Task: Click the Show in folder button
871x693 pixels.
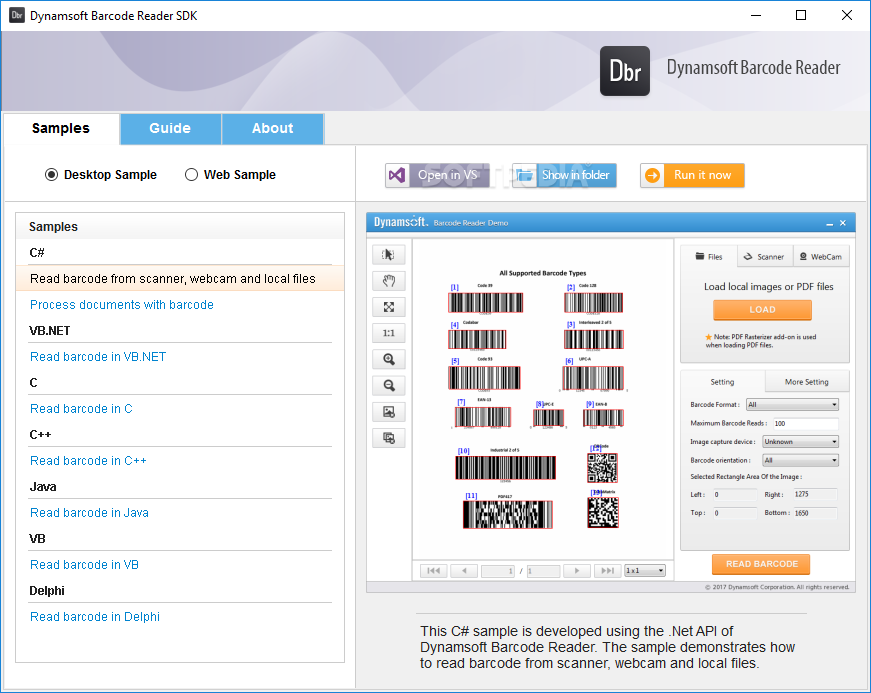Action: pyautogui.click(x=564, y=175)
